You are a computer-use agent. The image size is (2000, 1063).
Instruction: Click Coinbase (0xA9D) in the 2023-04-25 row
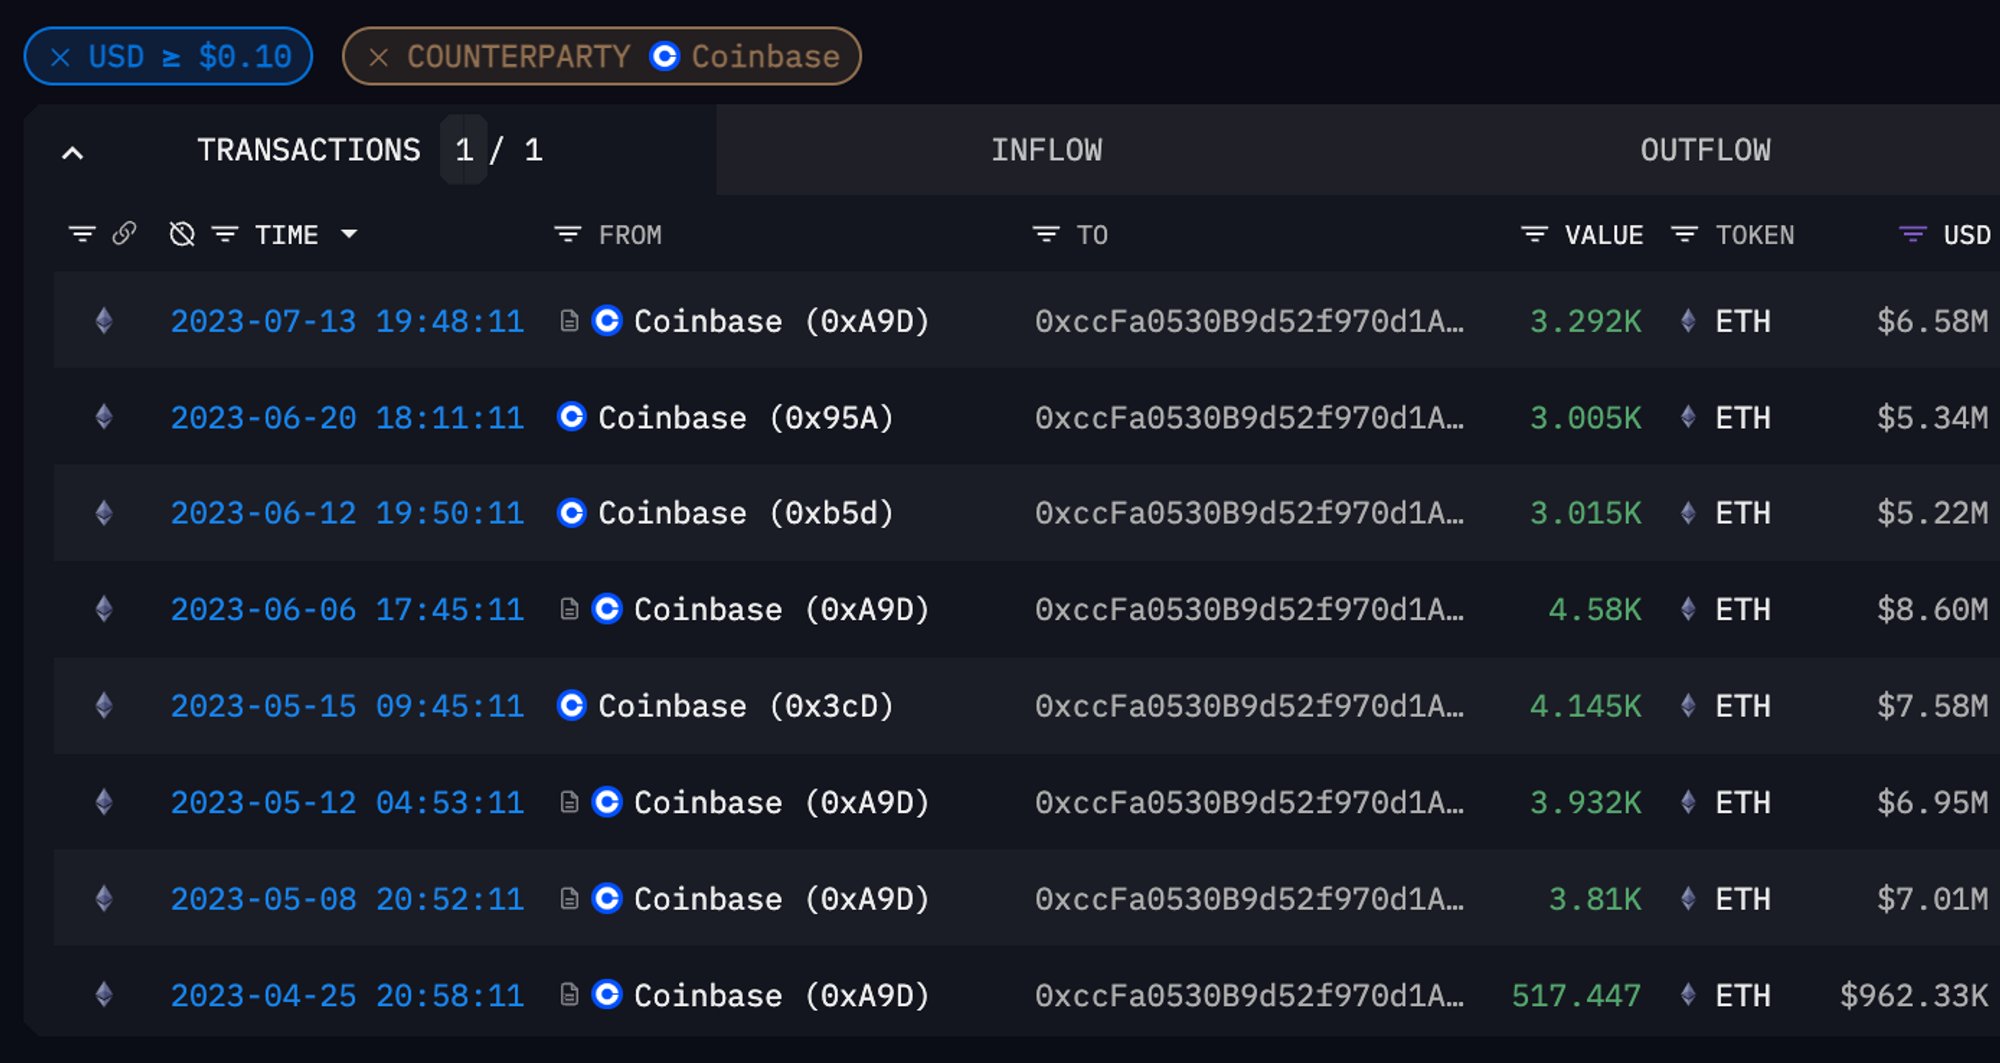coord(781,995)
